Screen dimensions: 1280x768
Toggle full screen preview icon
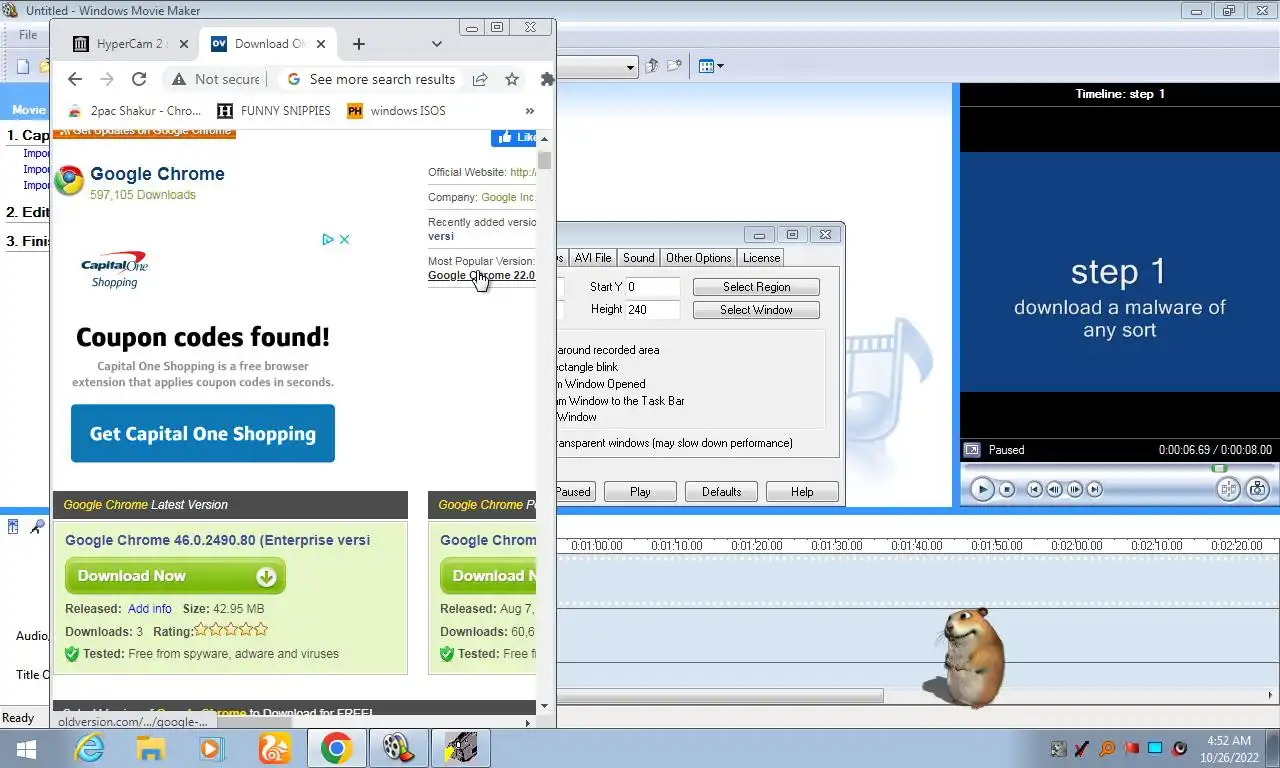[x=971, y=450]
